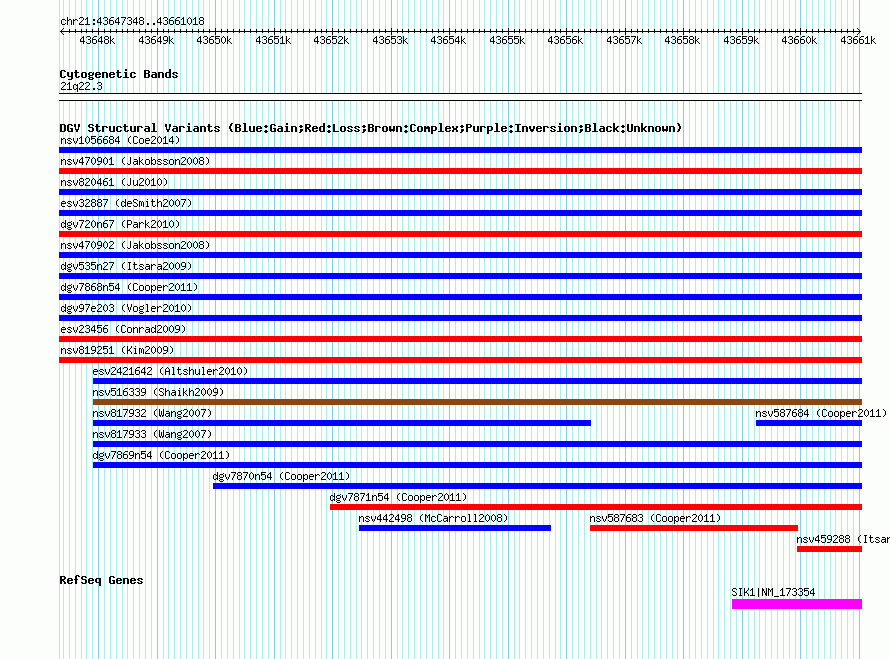Select the red nsv587683 loss bar
This screenshot has height=659, width=890.
[694, 528]
